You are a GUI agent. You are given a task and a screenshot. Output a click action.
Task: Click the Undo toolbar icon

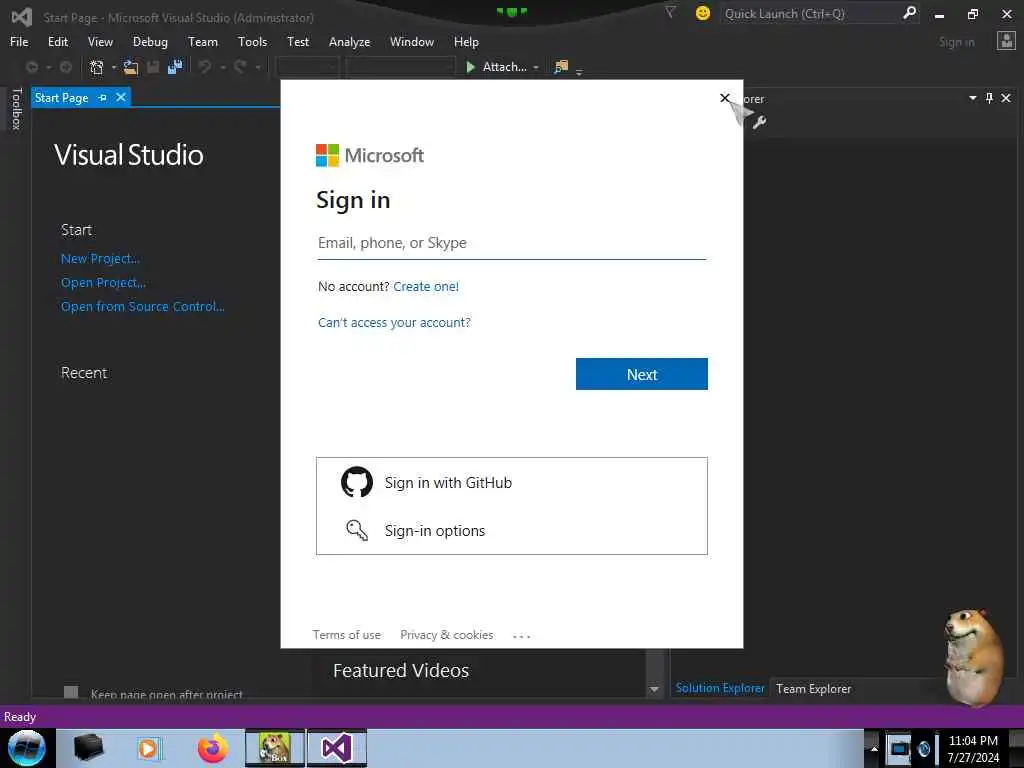(205, 67)
